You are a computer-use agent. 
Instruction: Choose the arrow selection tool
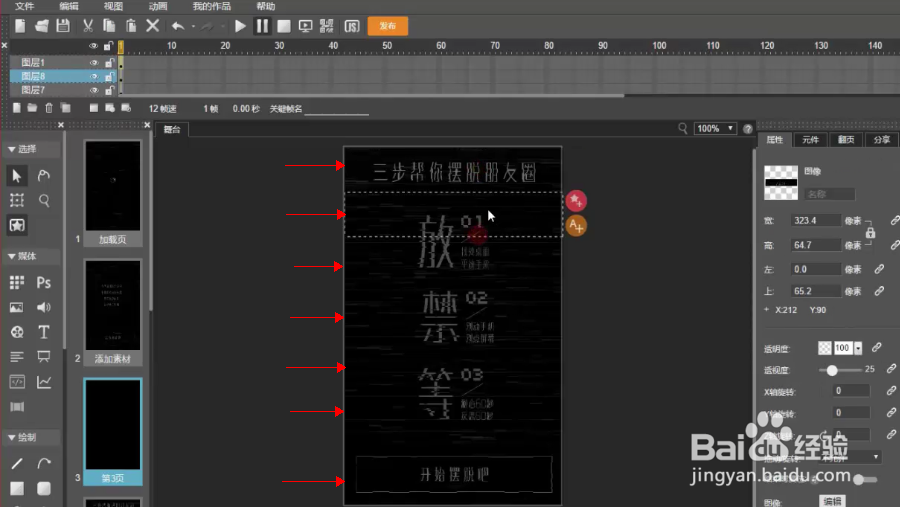[17, 175]
